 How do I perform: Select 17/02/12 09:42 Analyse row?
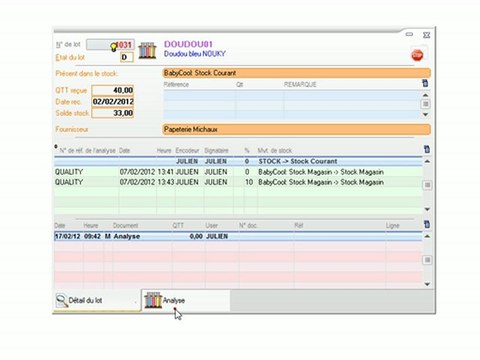tap(238, 236)
